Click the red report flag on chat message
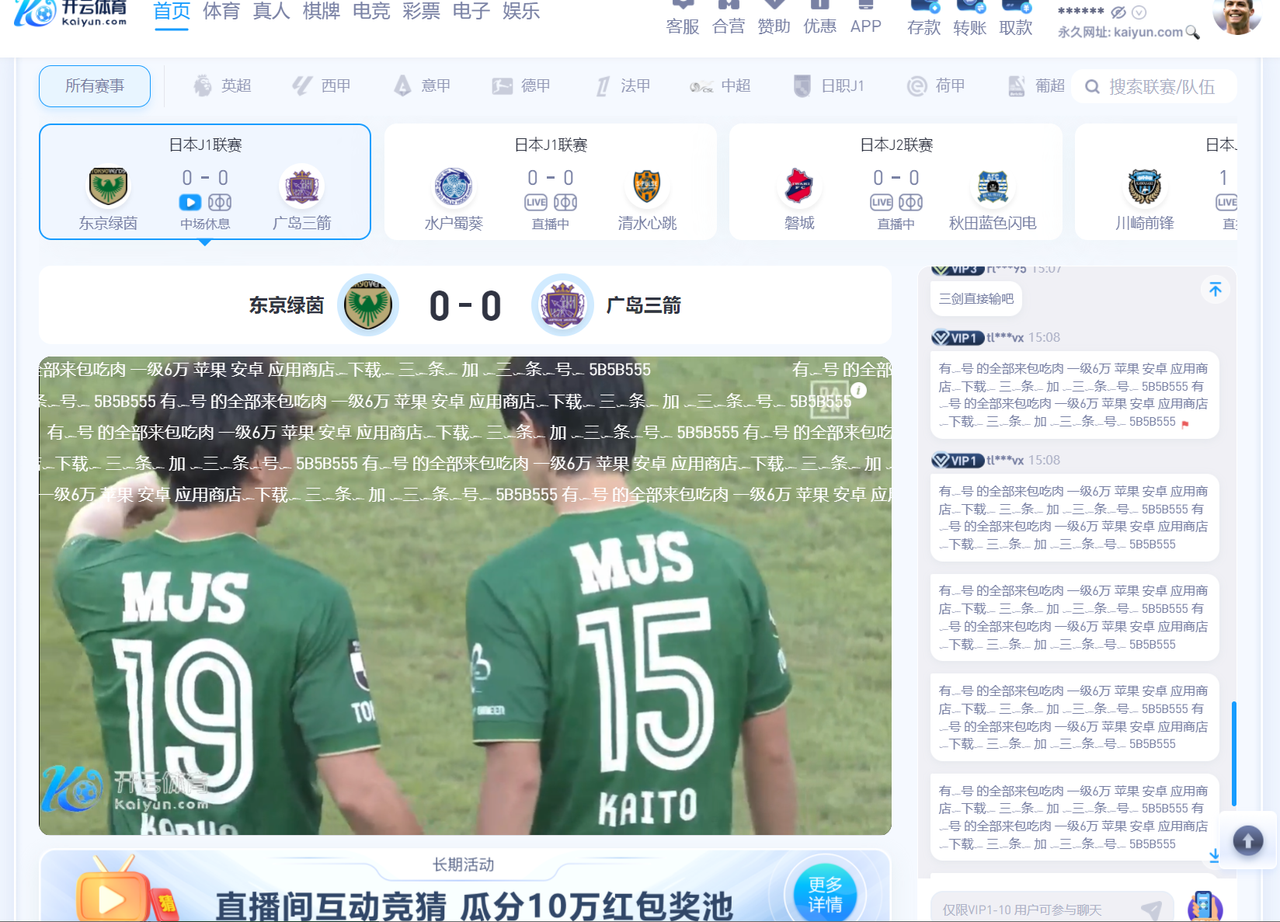Screen dimensions: 1280x922 click(1185, 424)
